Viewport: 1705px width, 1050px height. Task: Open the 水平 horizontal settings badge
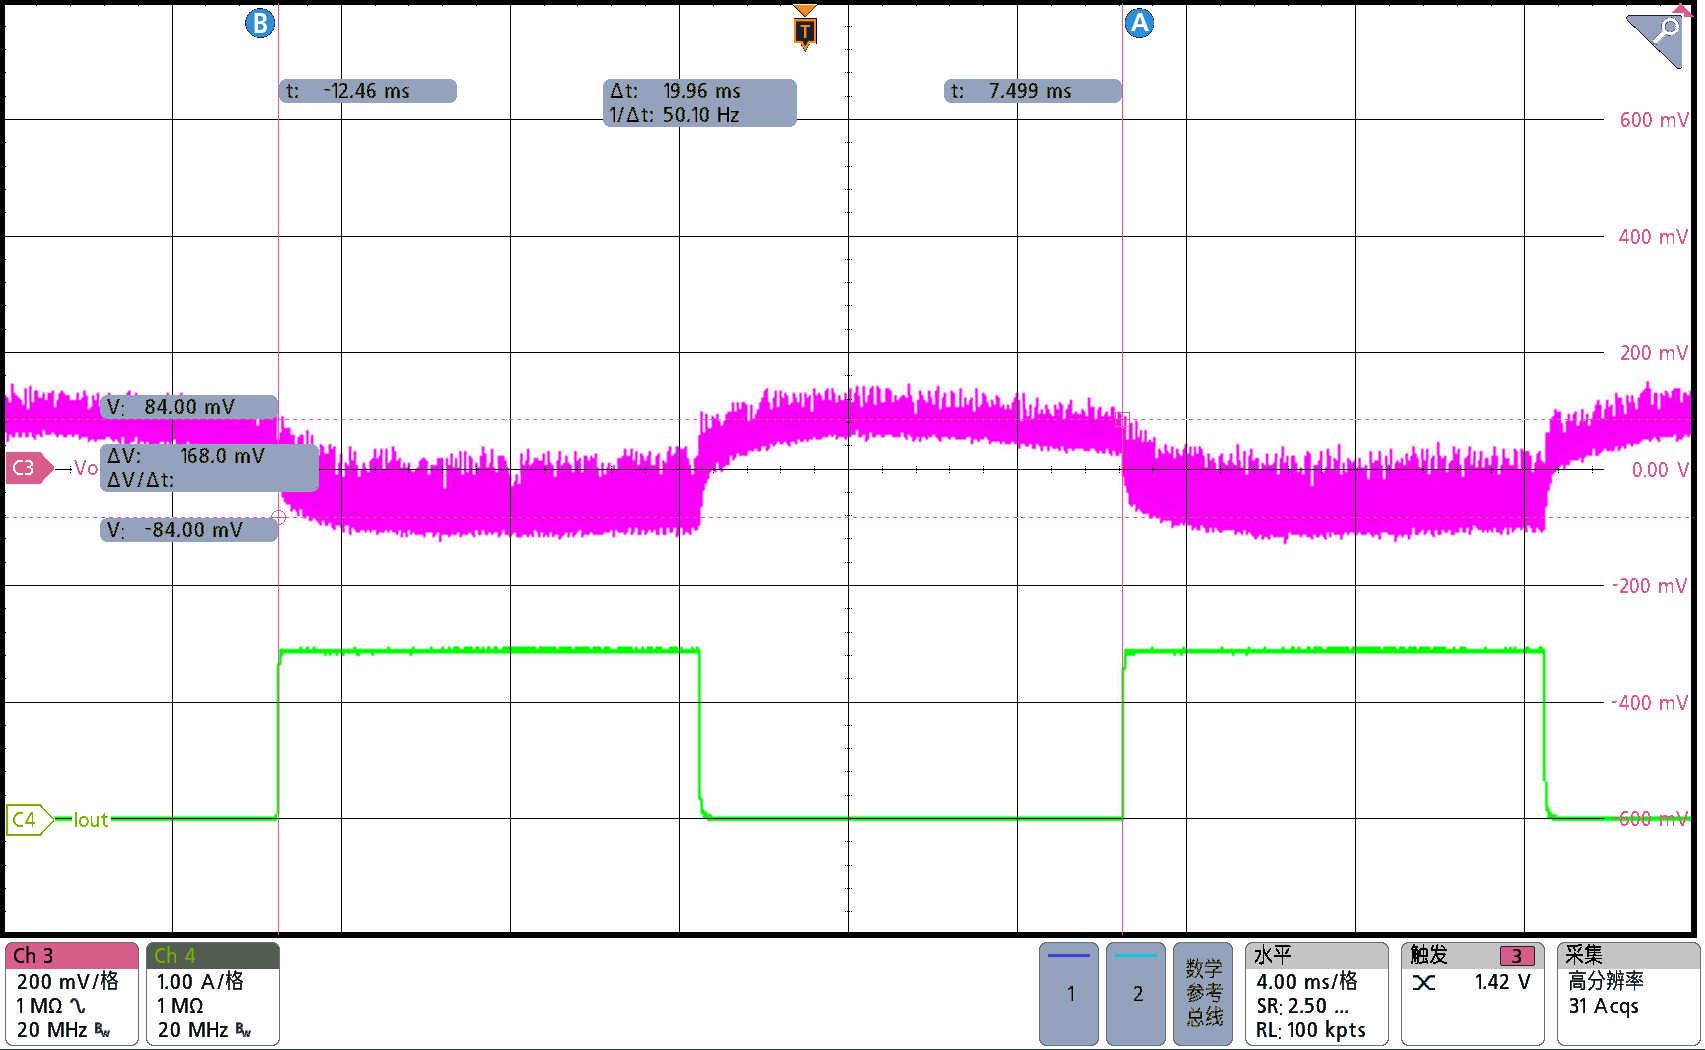[x=1317, y=993]
